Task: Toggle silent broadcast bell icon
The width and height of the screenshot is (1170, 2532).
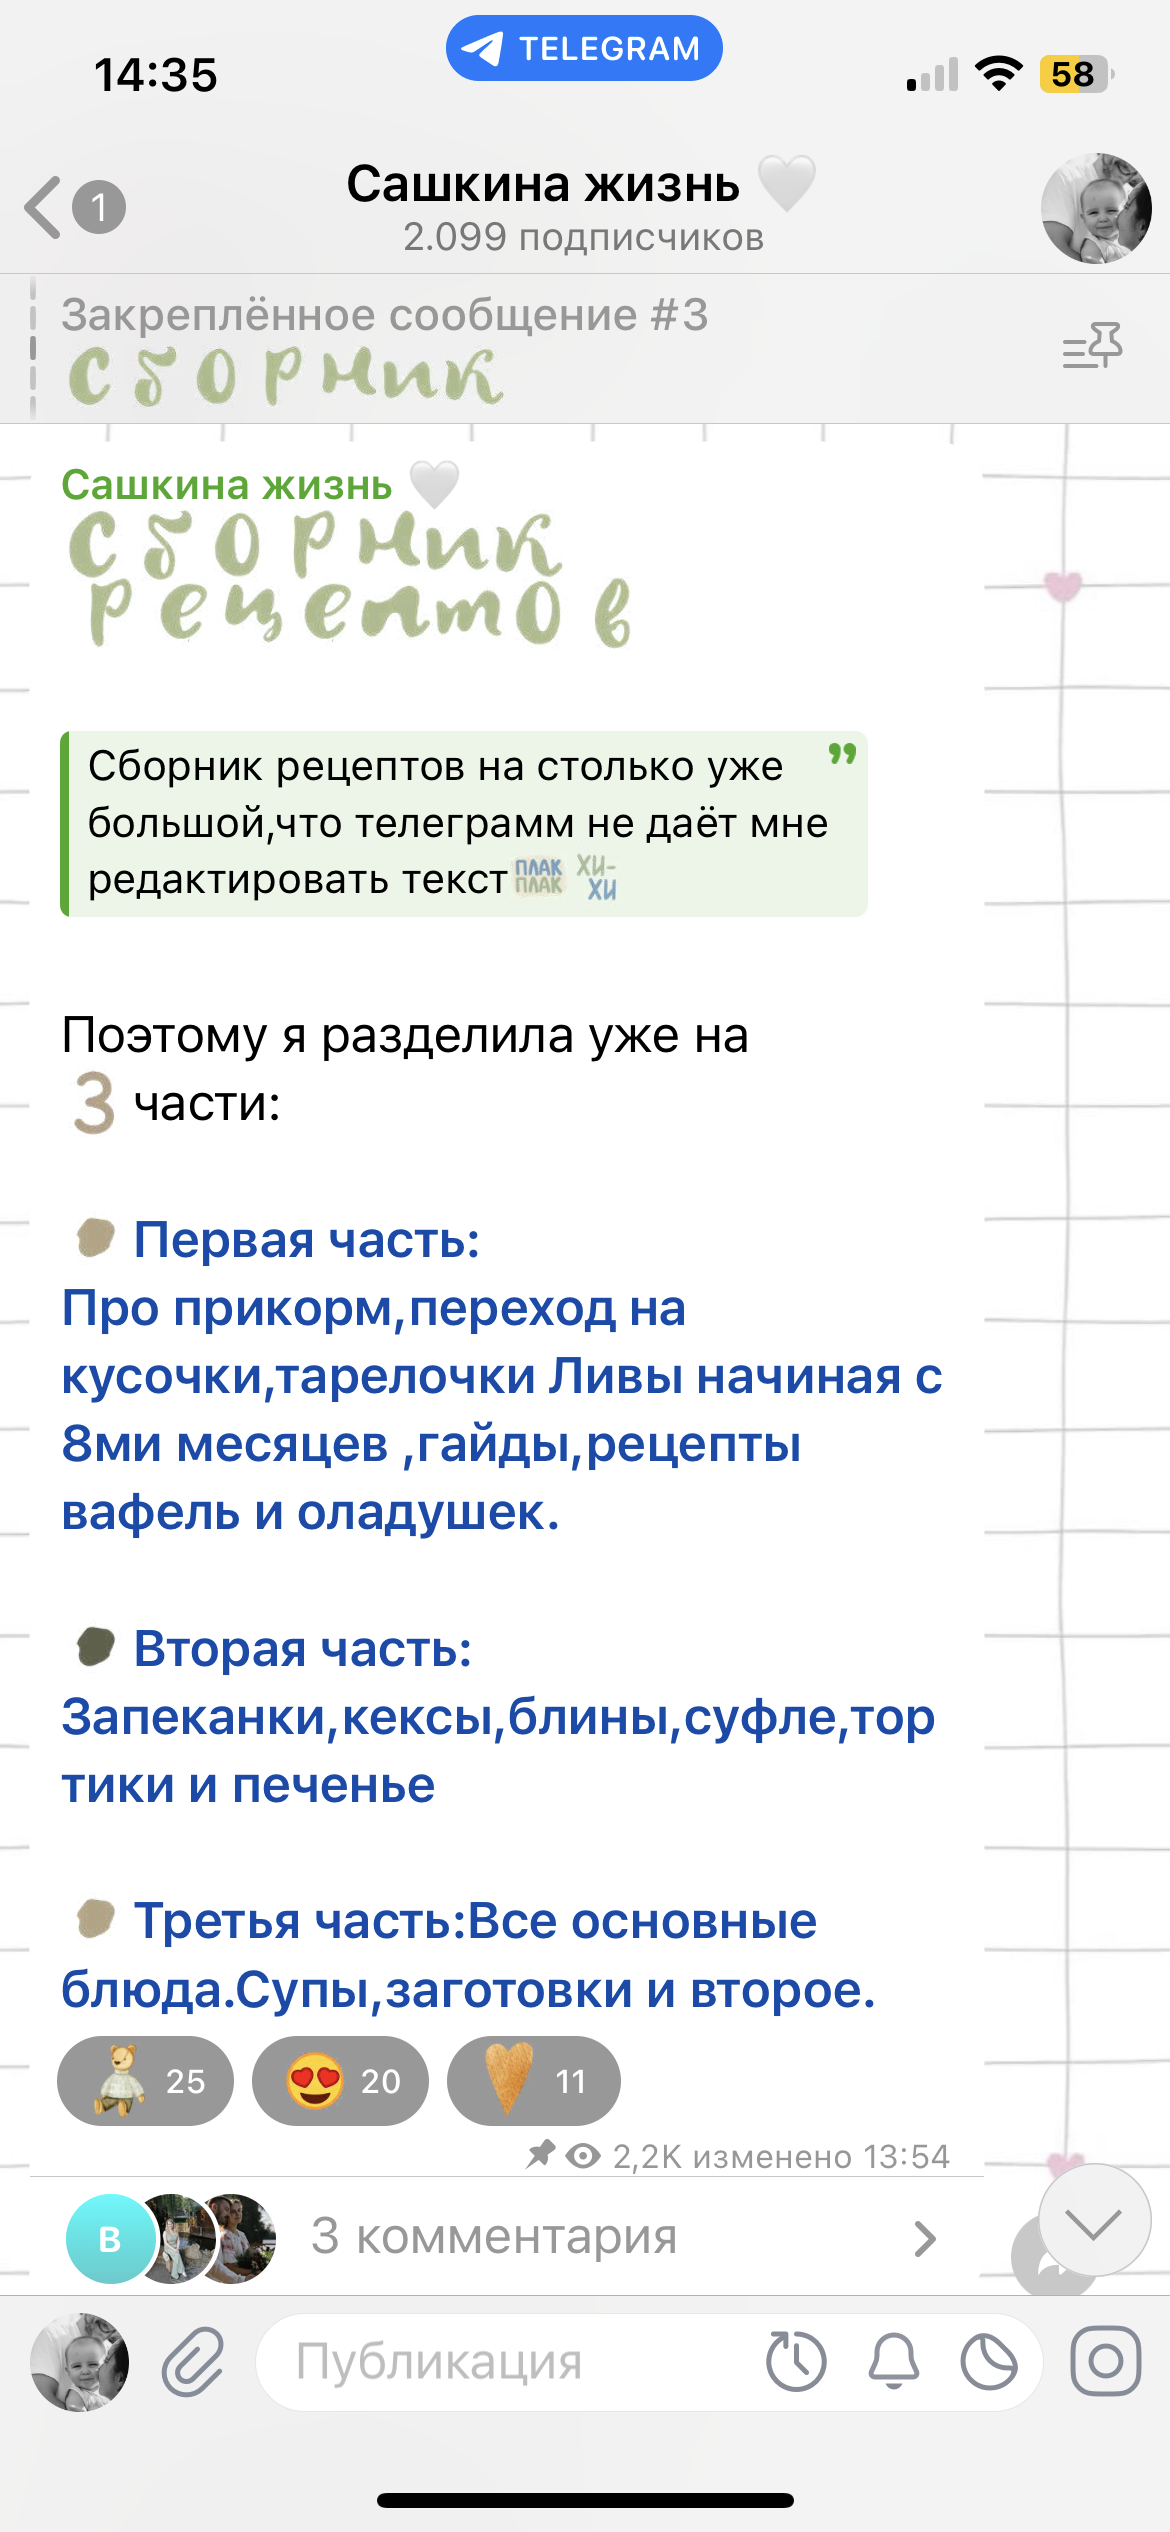Action: pos(893,2362)
